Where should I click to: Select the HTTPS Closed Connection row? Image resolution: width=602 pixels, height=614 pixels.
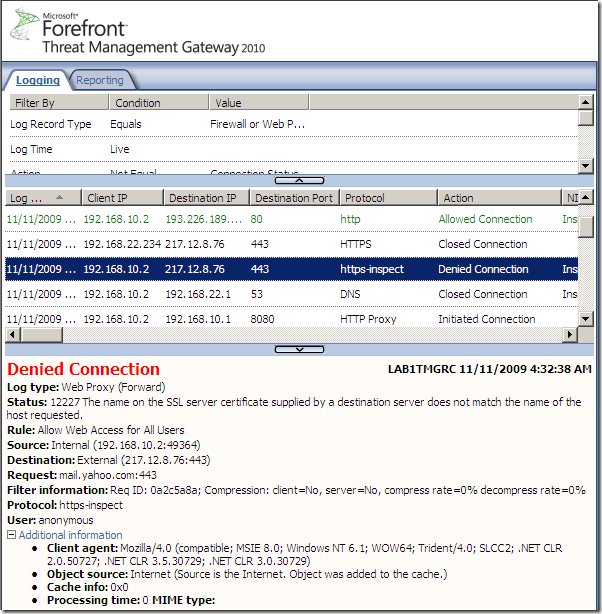point(291,244)
